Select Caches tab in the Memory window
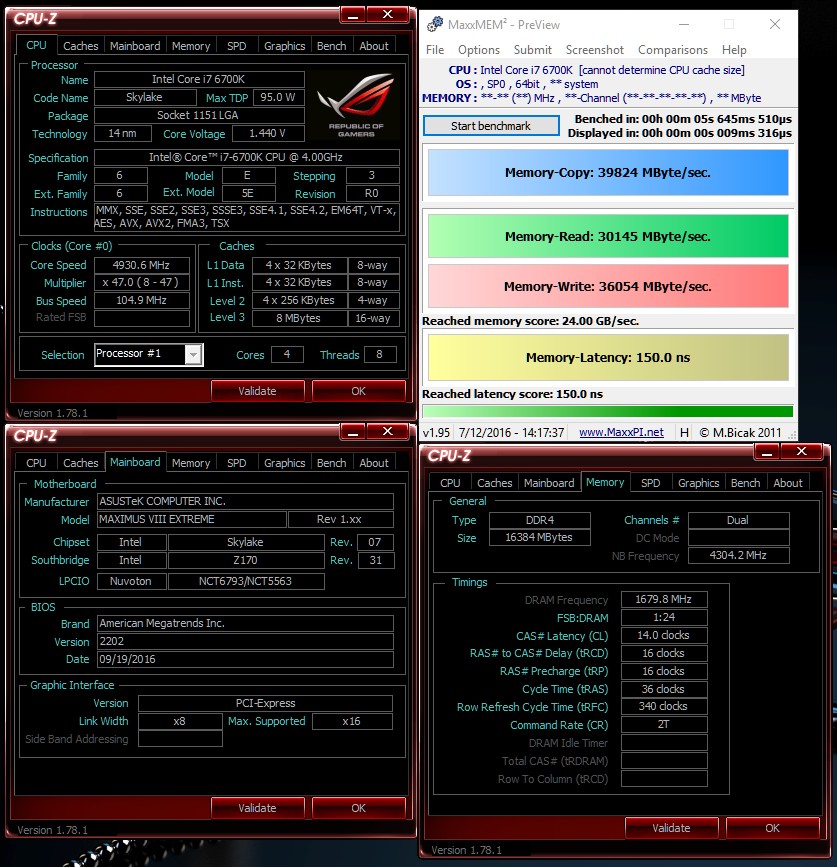 click(x=495, y=483)
